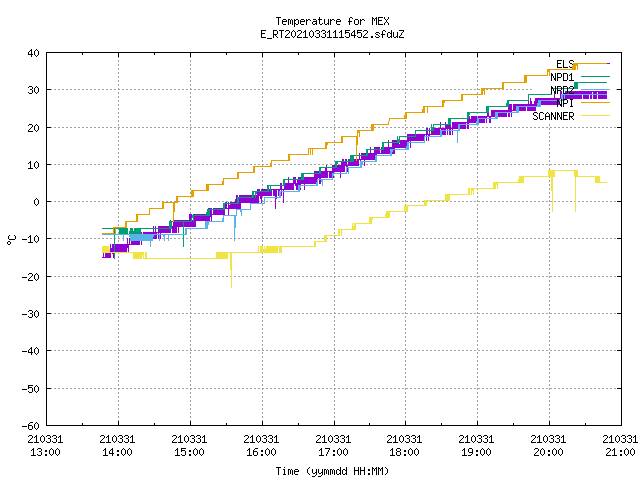640x480 pixels.
Task: Click the chart title 'Temperature for MEX'
Action: tap(332, 21)
